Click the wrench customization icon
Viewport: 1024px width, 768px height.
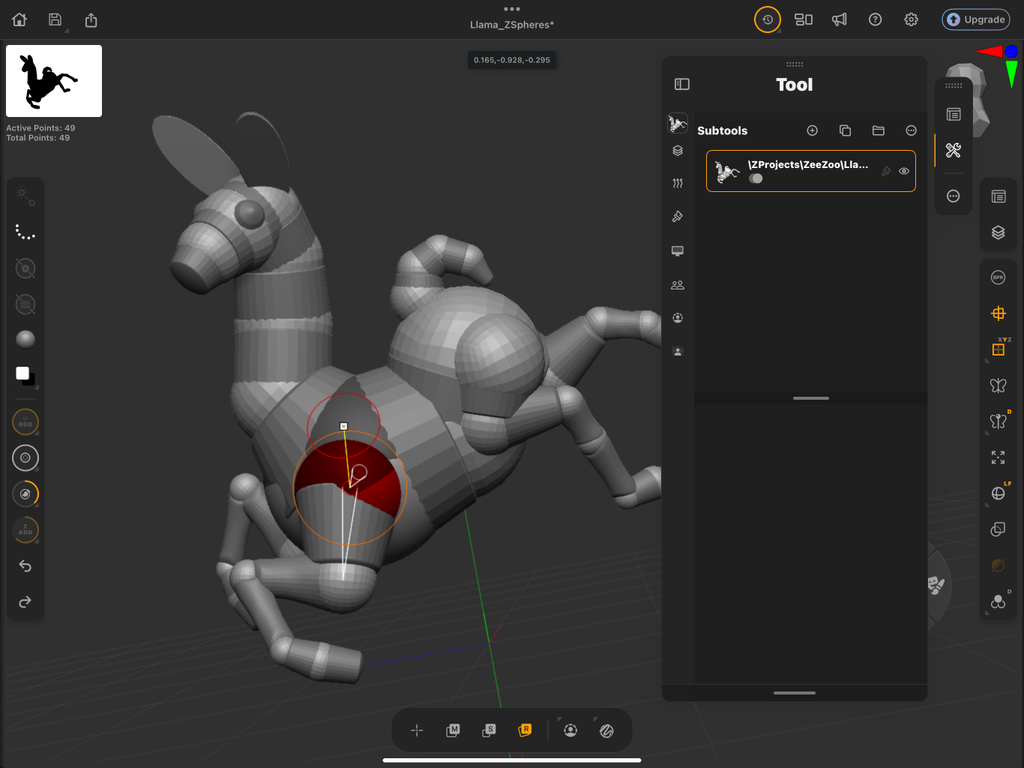coord(953,151)
